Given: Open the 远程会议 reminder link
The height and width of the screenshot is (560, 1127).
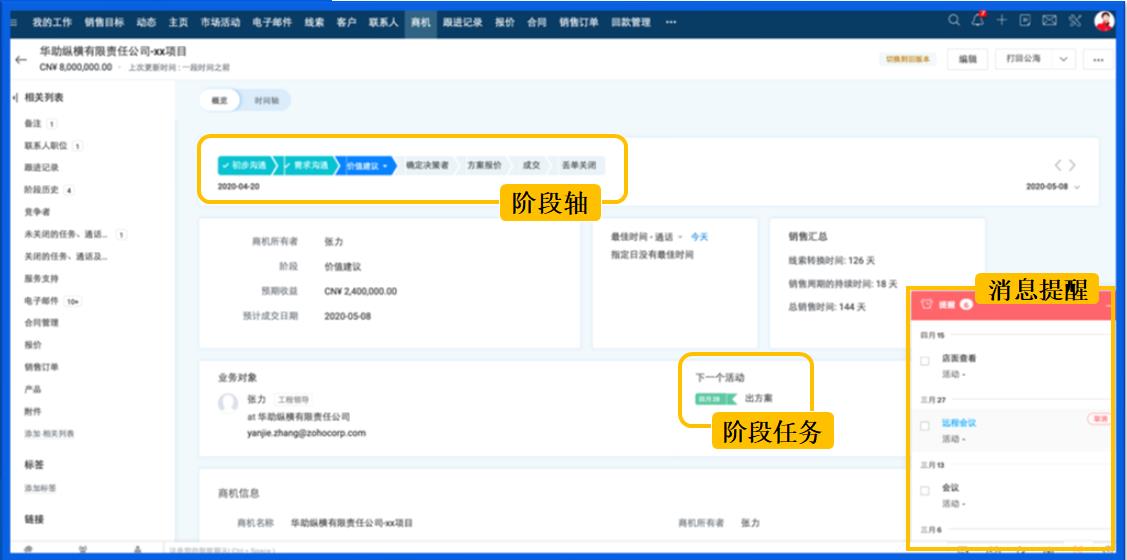Looking at the screenshot, I should (x=959, y=423).
